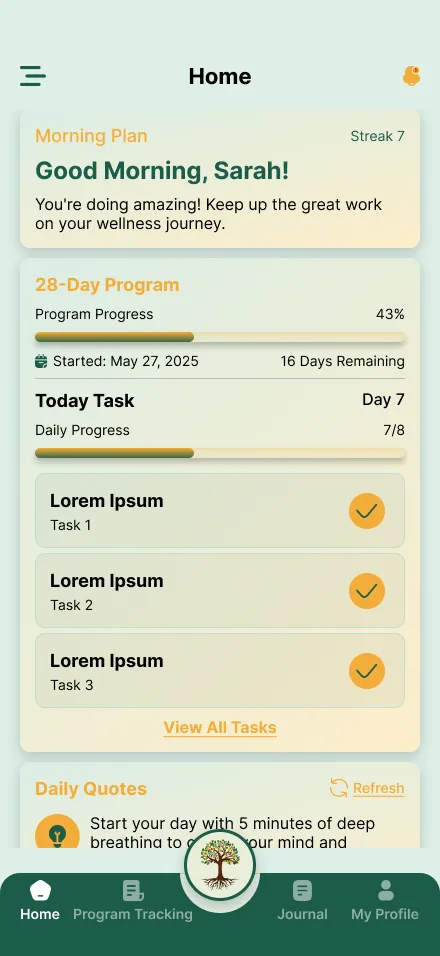The width and height of the screenshot is (440, 956).
Task: Click the Program Progress bar
Action: click(220, 337)
